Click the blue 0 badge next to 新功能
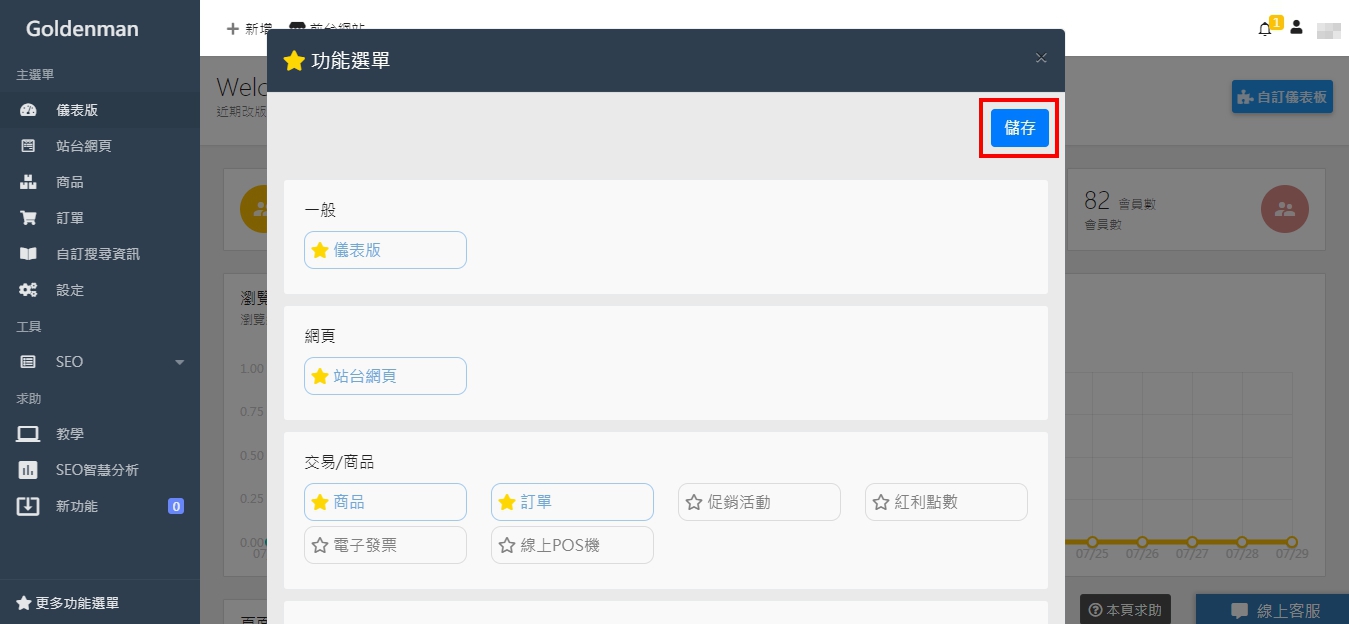The image size is (1349, 624). tap(176, 506)
